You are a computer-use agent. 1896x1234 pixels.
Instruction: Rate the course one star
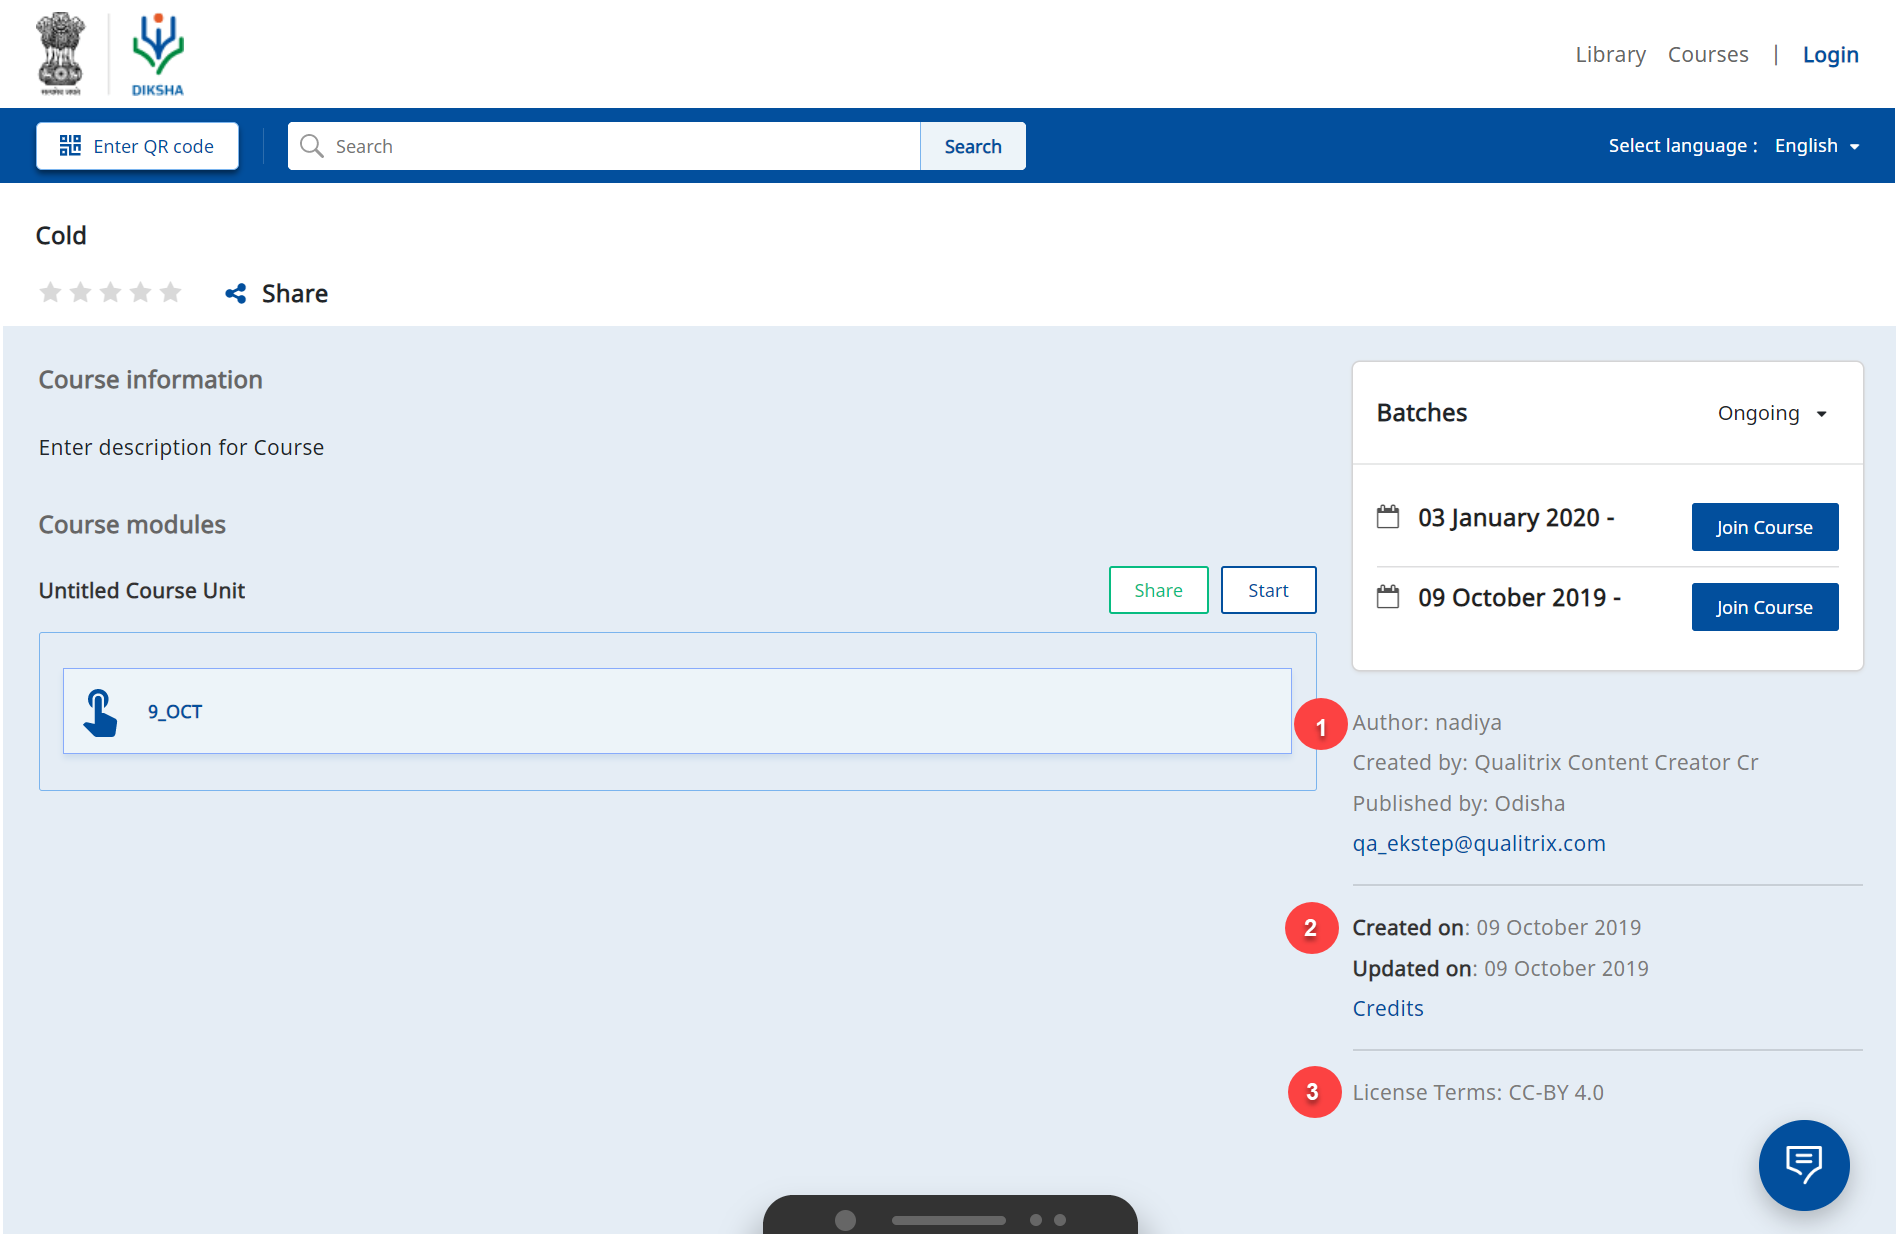50,292
